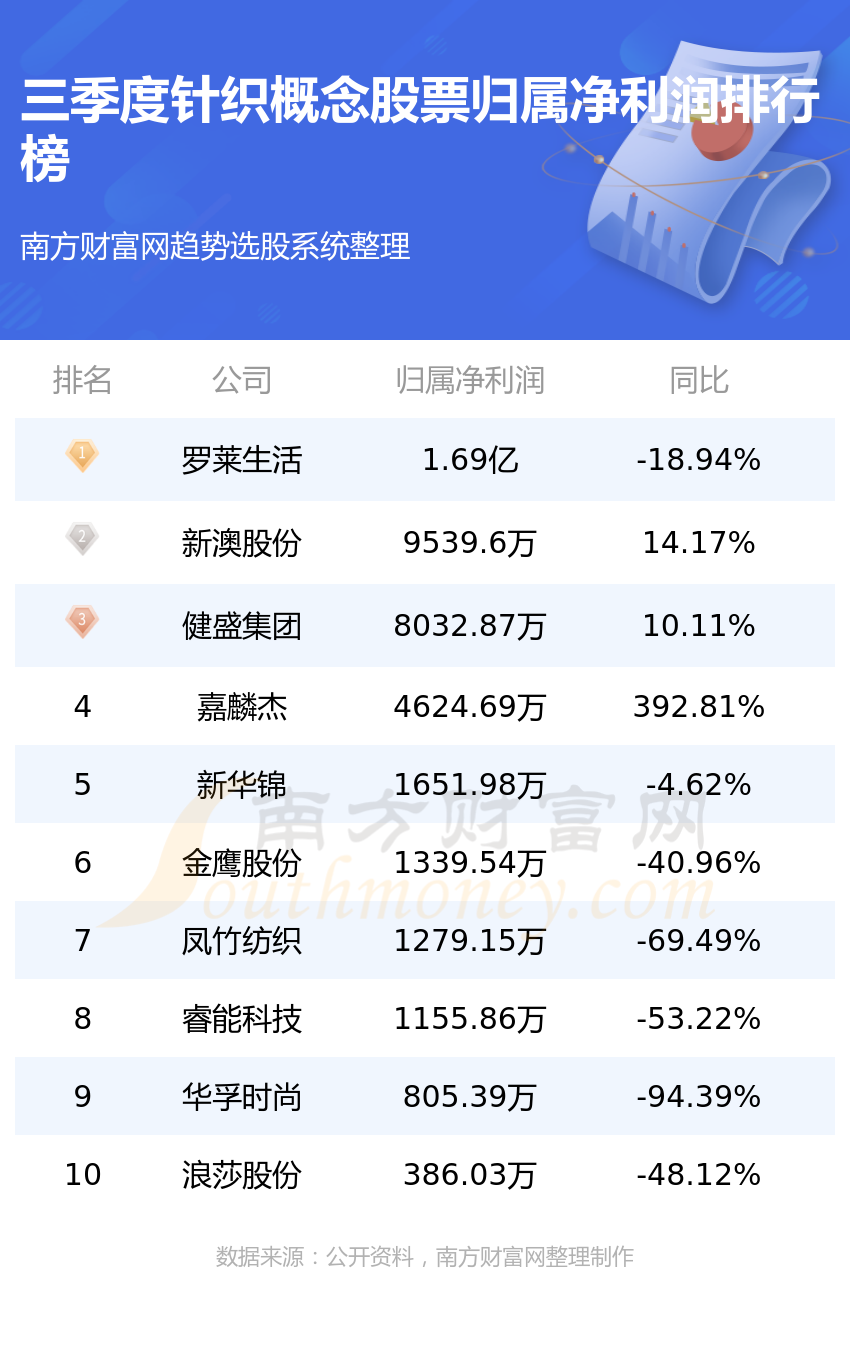Select the 排名 column header

pos(82,380)
